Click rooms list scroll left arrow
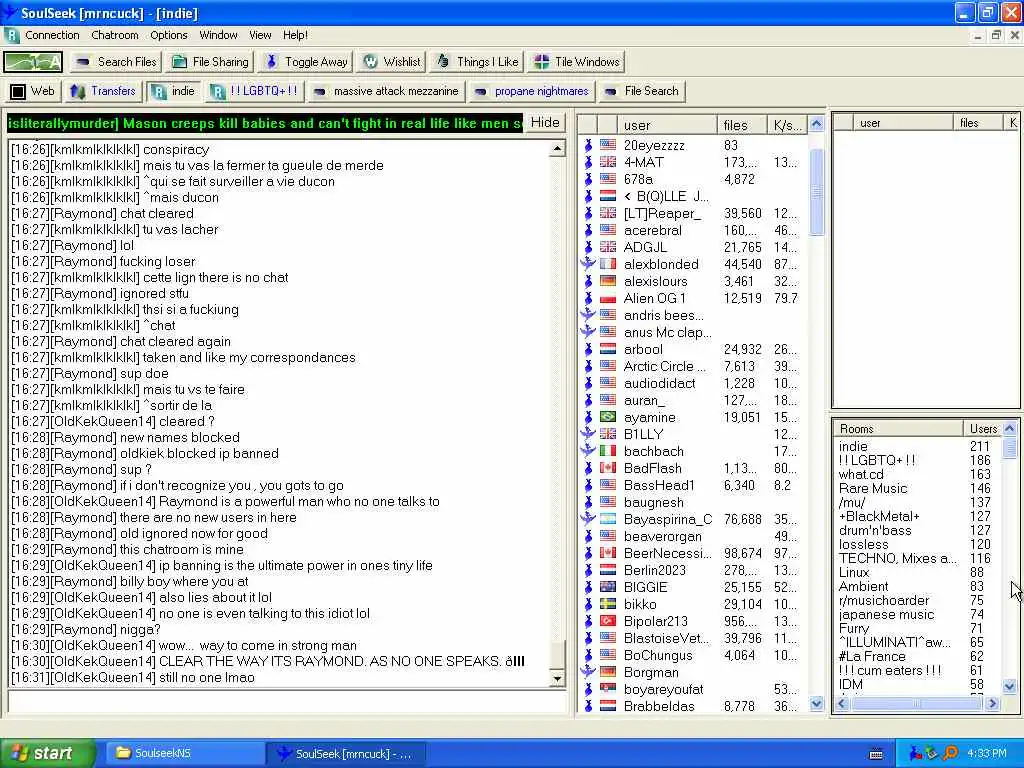 click(x=842, y=703)
